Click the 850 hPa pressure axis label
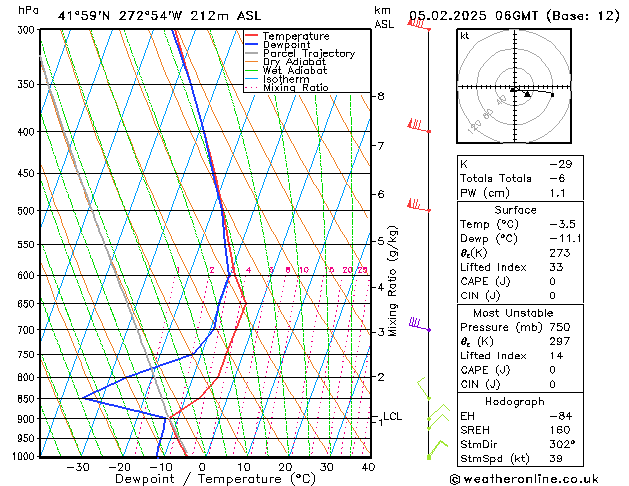This screenshot has height=486, width=629. click(x=28, y=399)
